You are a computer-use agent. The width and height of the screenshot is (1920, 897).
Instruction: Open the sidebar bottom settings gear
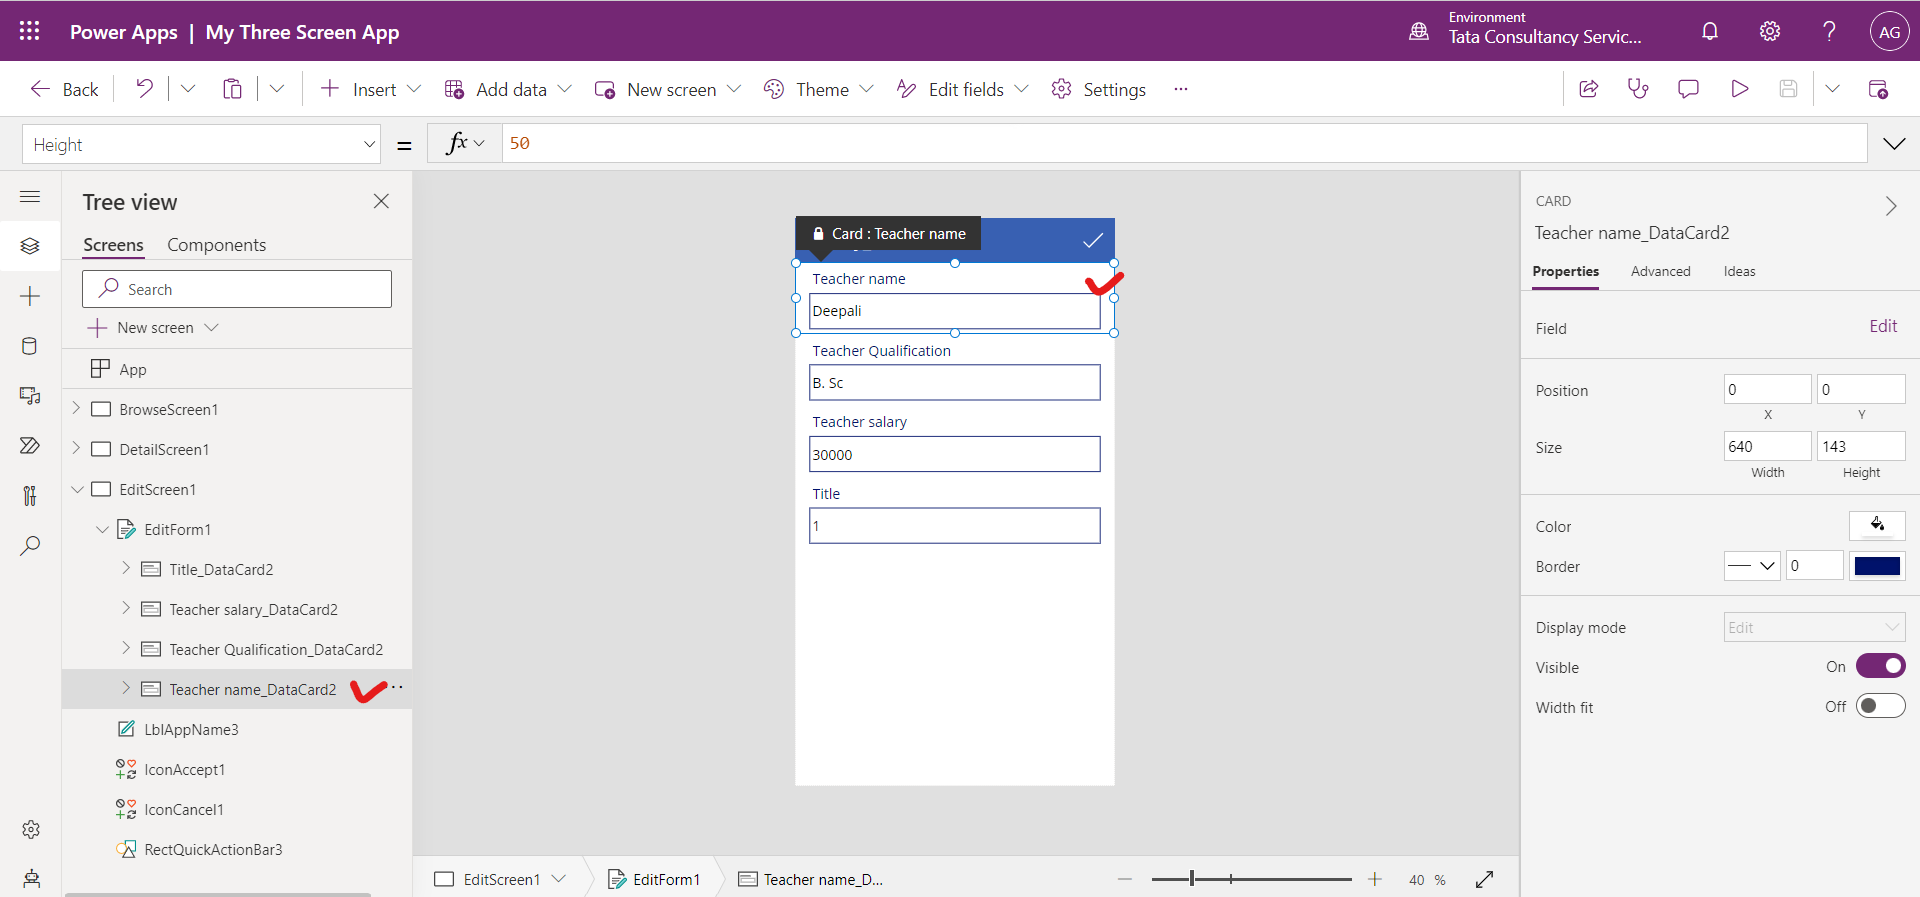31,830
